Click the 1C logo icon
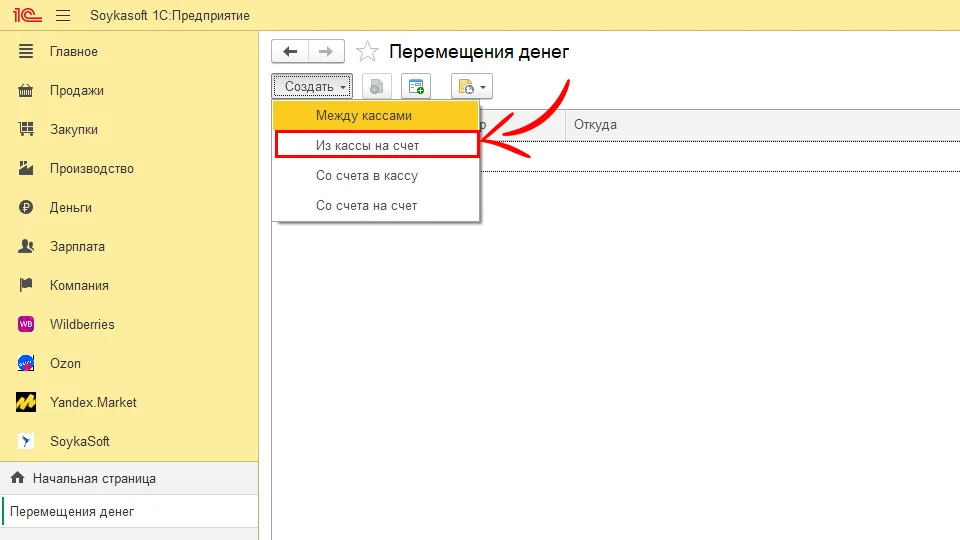The width and height of the screenshot is (960, 540). (x=25, y=15)
